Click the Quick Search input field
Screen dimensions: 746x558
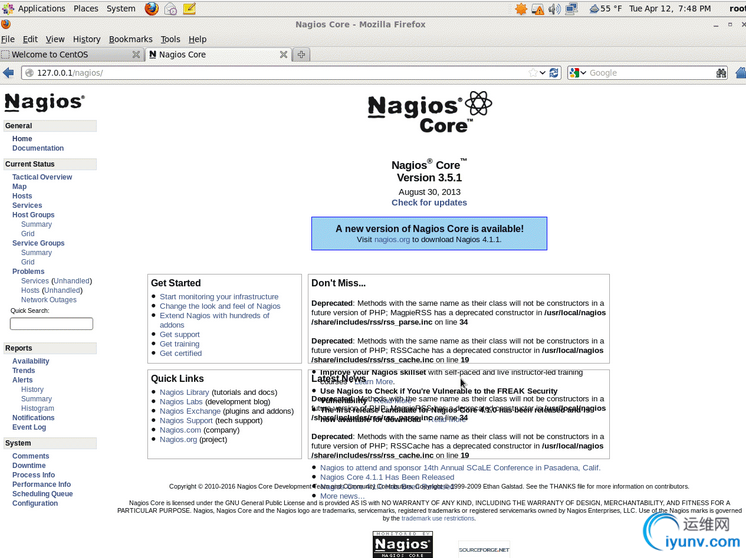click(51, 324)
